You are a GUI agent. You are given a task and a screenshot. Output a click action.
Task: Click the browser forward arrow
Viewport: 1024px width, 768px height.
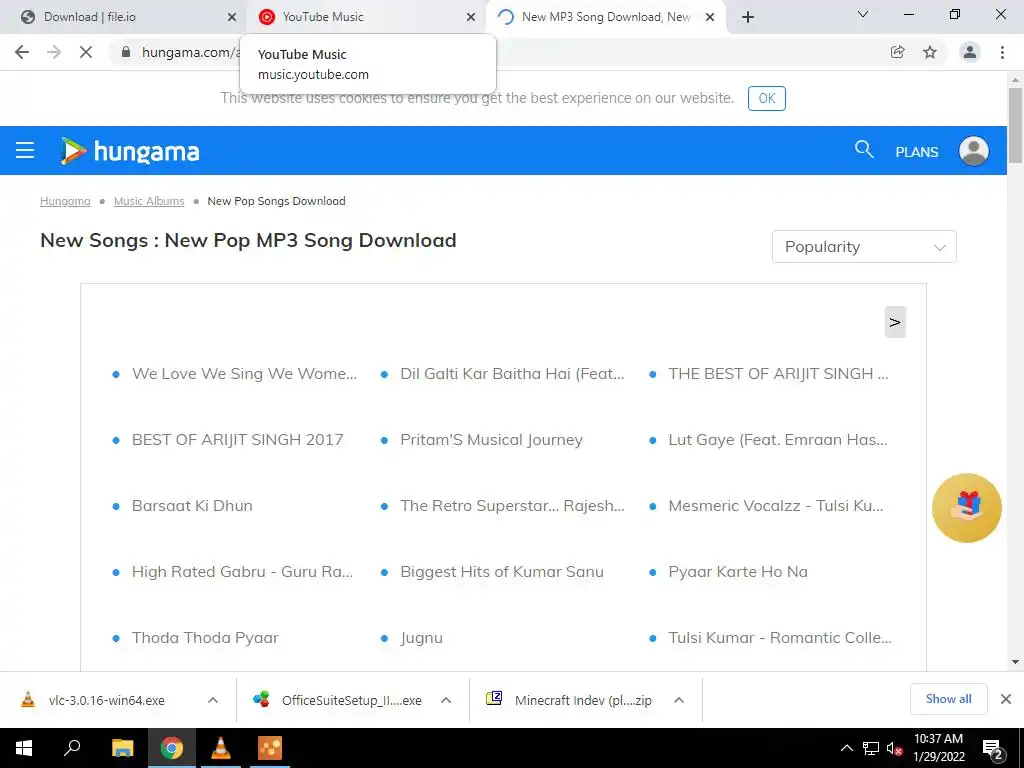coord(54,52)
